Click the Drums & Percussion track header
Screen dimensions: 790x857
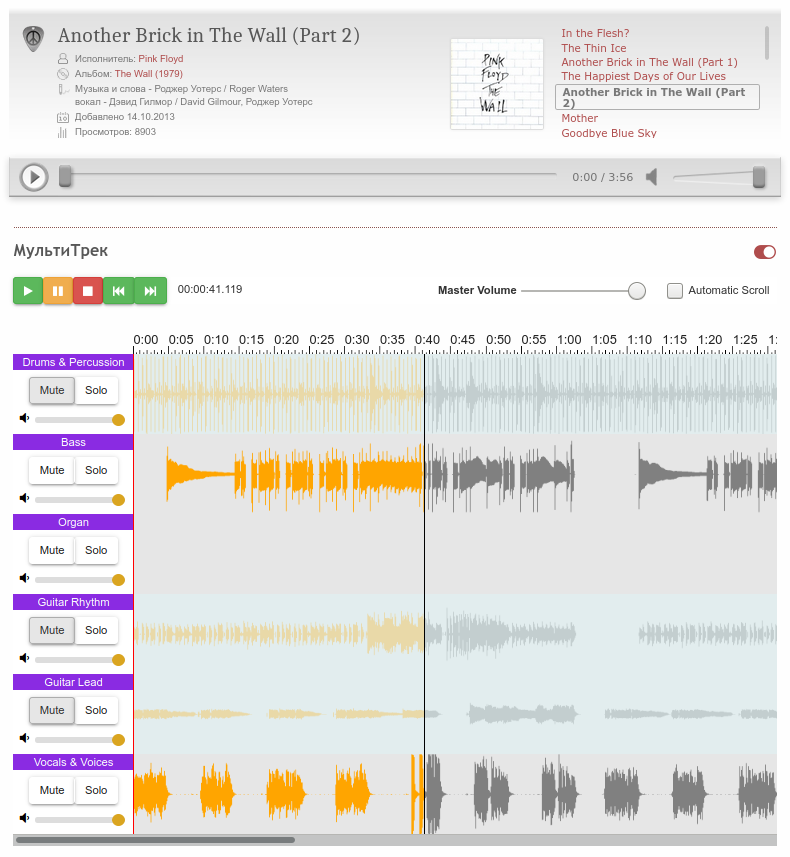pos(73,362)
